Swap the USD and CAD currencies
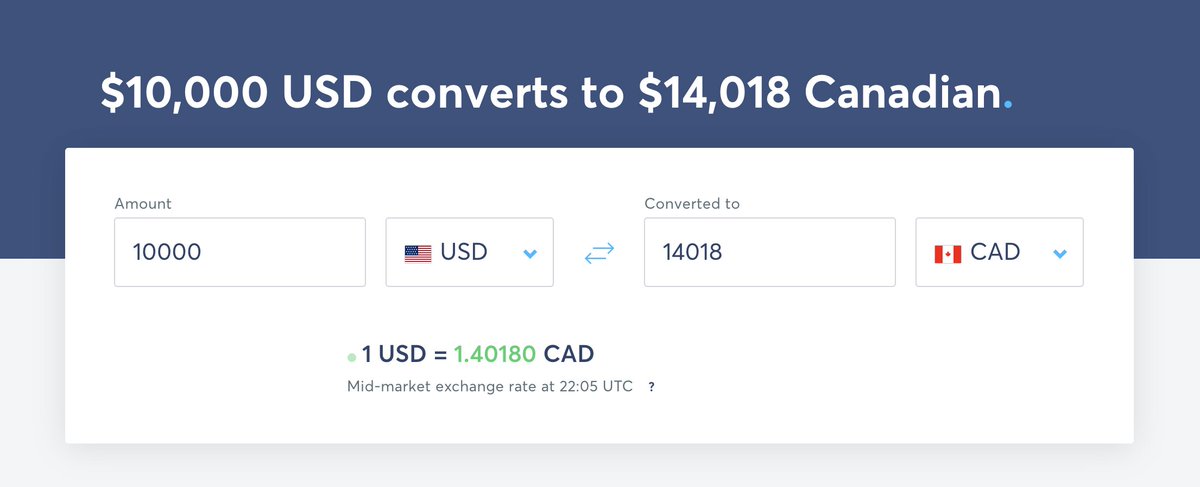 point(598,254)
